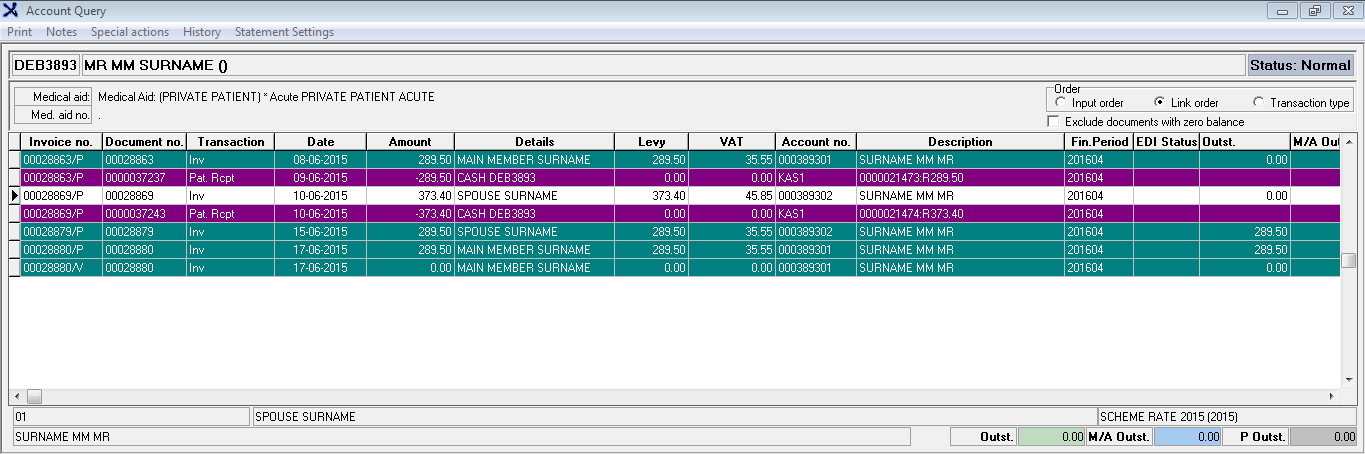This screenshot has height=454, width=1365.
Task: Open the Notes menu
Action: [61, 32]
